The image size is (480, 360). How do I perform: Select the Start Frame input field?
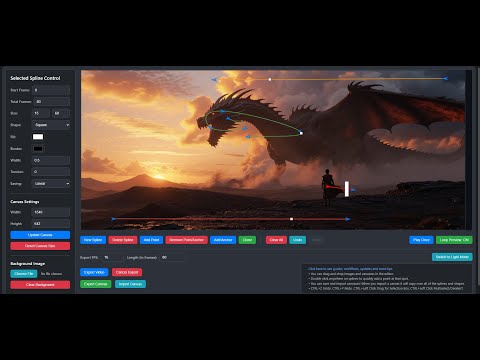(51, 90)
